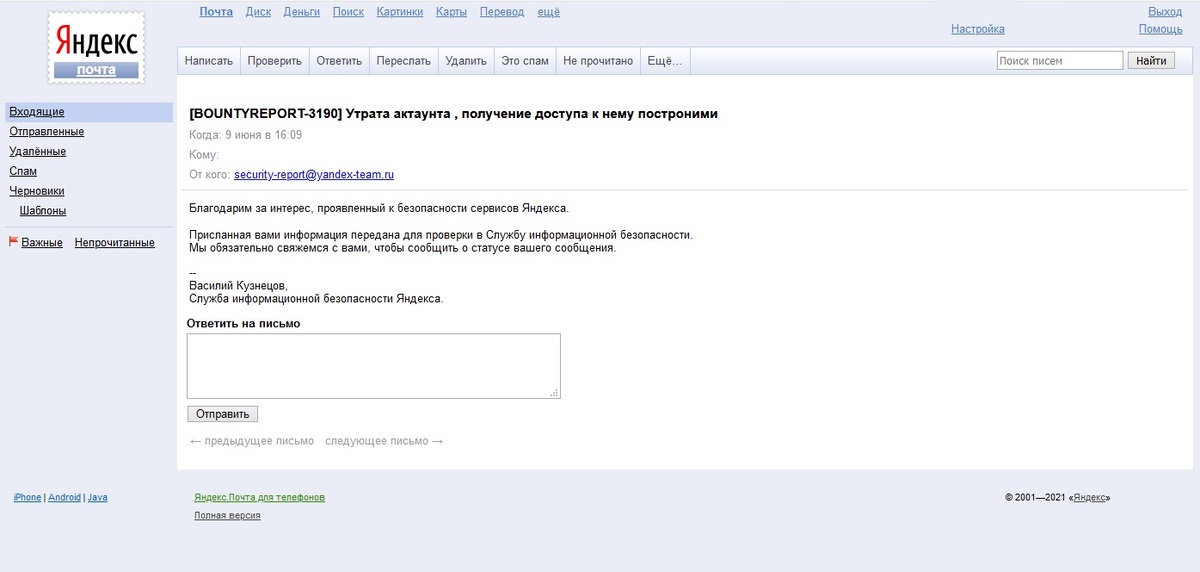Open the Поиск service link
This screenshot has width=1200, height=572.
coord(348,12)
